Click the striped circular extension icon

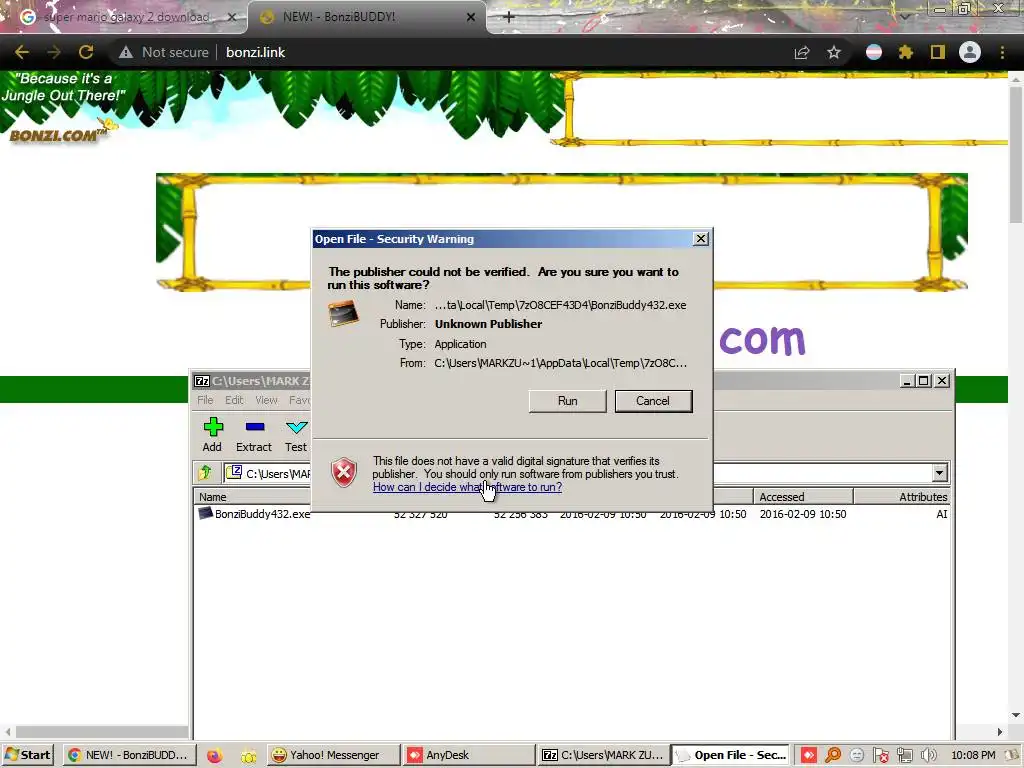click(874, 52)
